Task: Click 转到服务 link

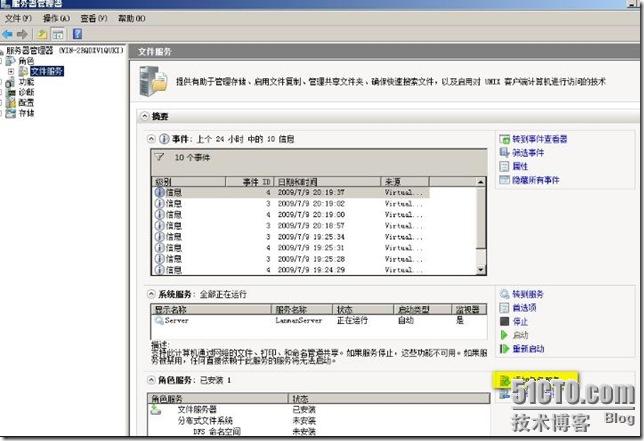Action: click(528, 294)
